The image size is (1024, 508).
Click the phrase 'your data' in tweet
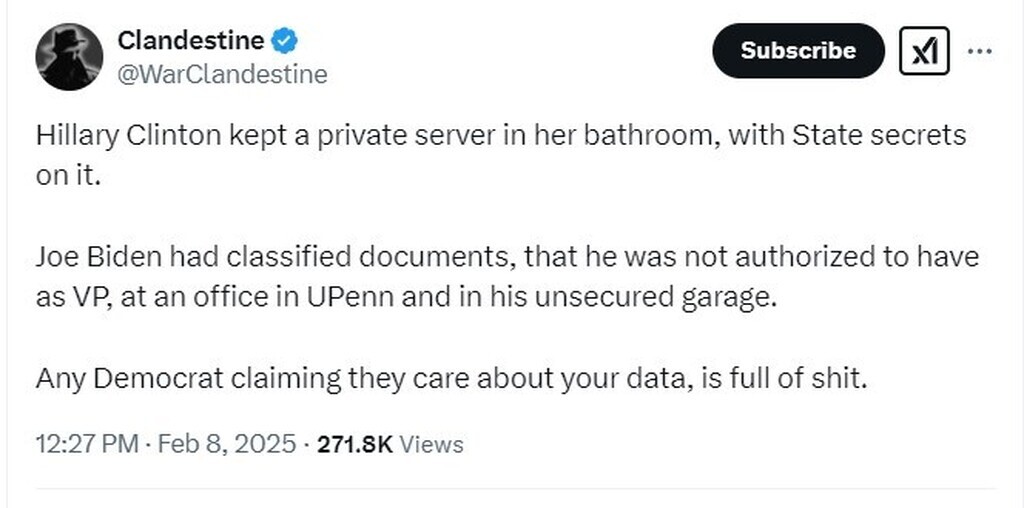click(x=588, y=379)
